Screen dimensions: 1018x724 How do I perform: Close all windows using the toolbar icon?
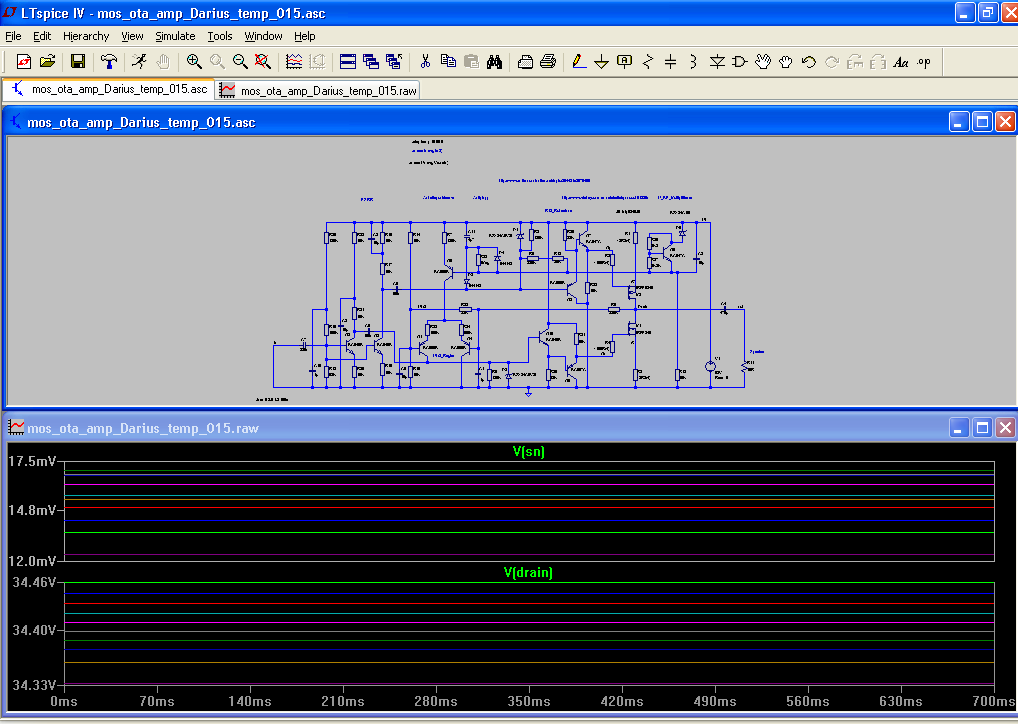(x=394, y=62)
